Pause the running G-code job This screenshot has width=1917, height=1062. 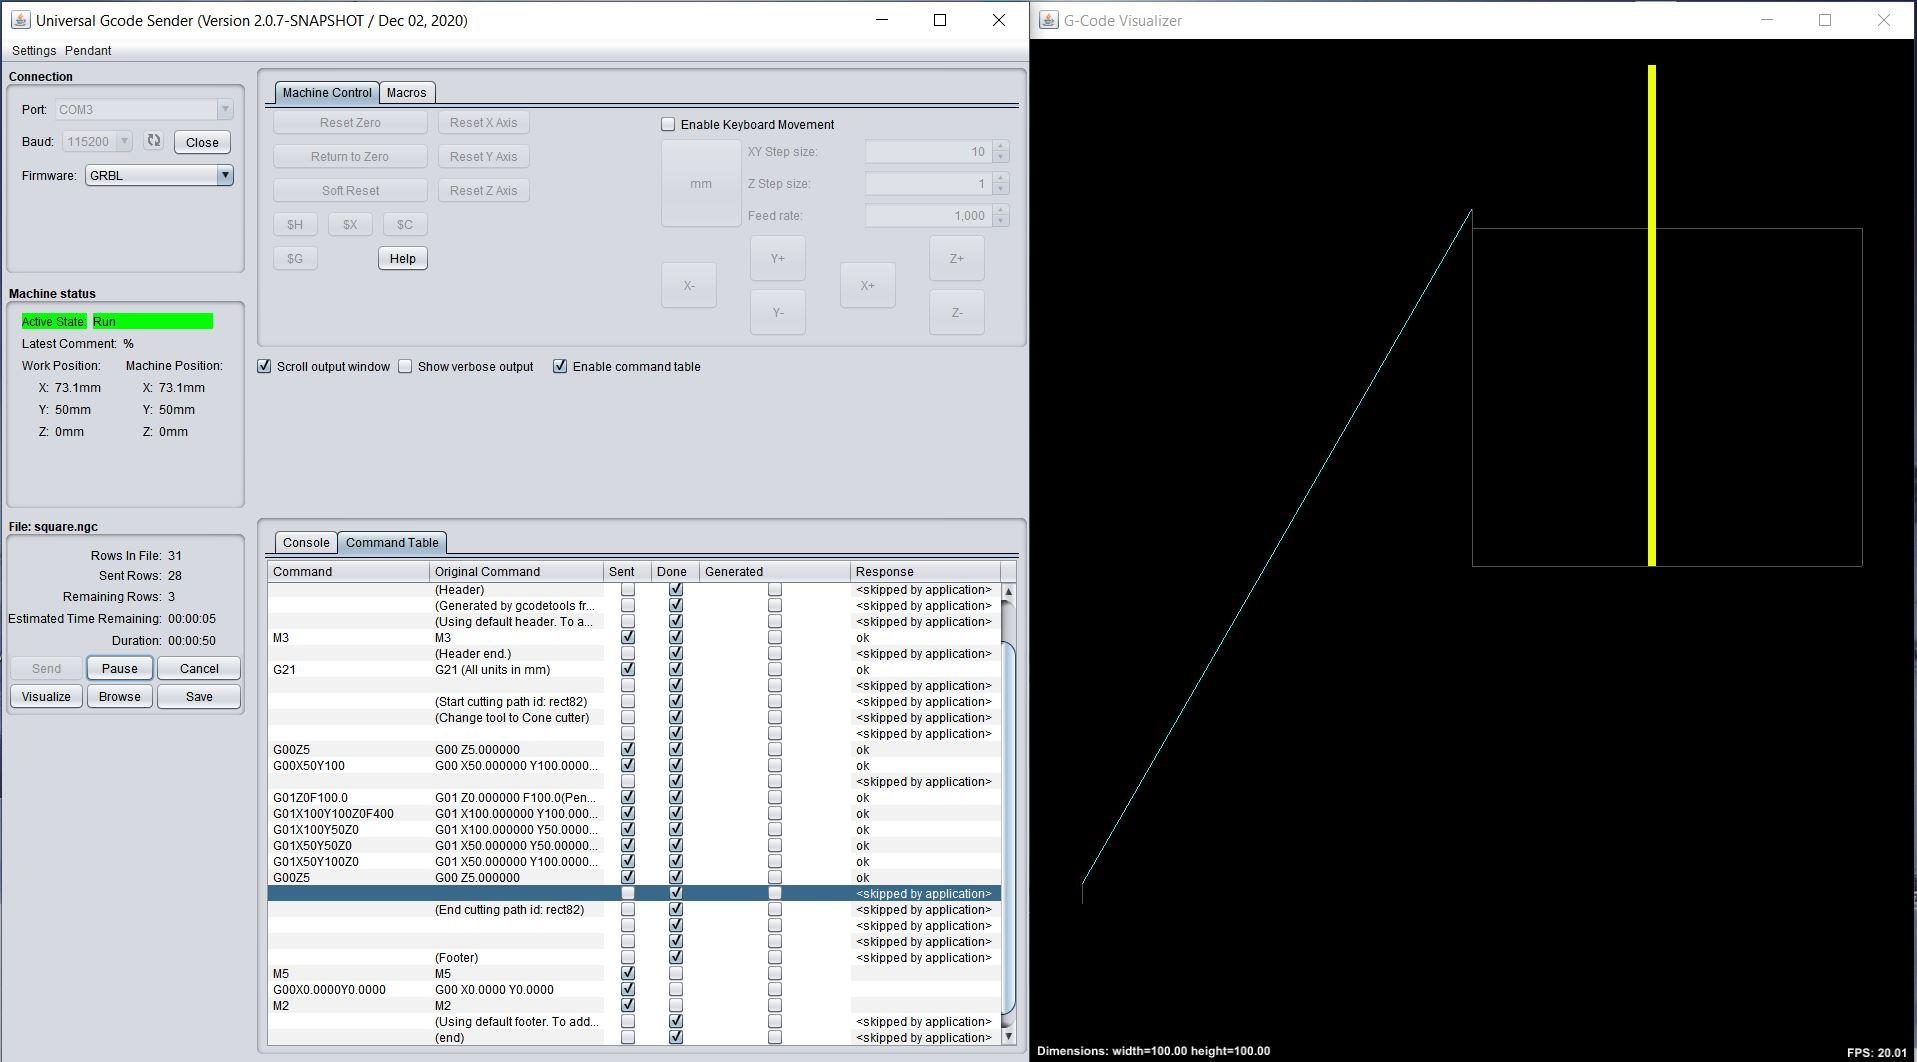[120, 668]
